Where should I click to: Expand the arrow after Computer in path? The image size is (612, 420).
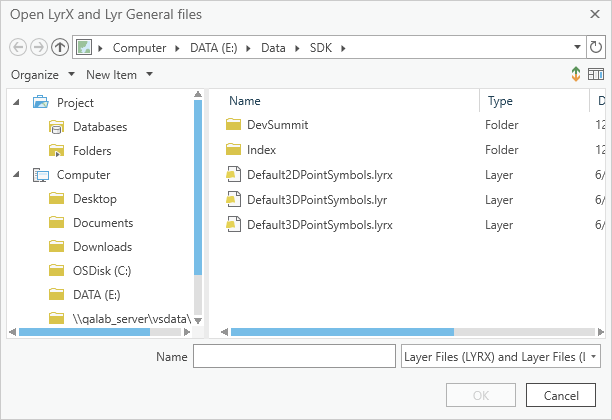pos(178,48)
